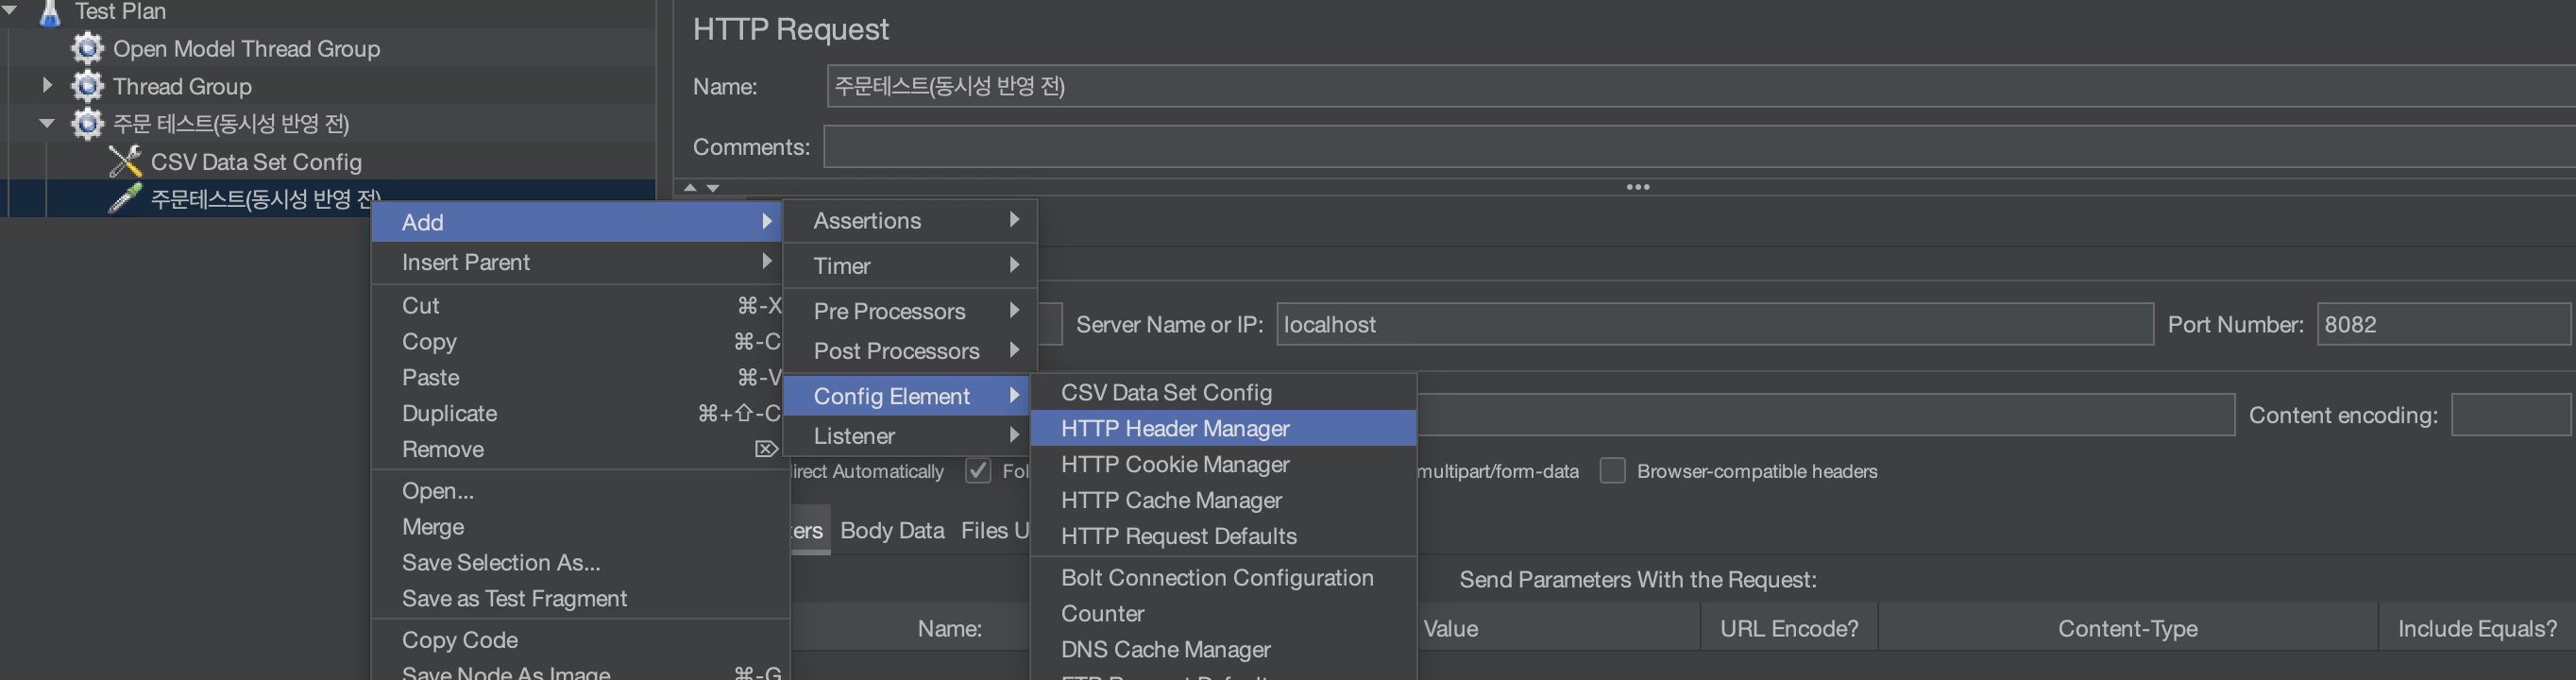This screenshot has width=2576, height=680.
Task: Add an HTTP Cookie Manager
Action: [x=1223, y=464]
